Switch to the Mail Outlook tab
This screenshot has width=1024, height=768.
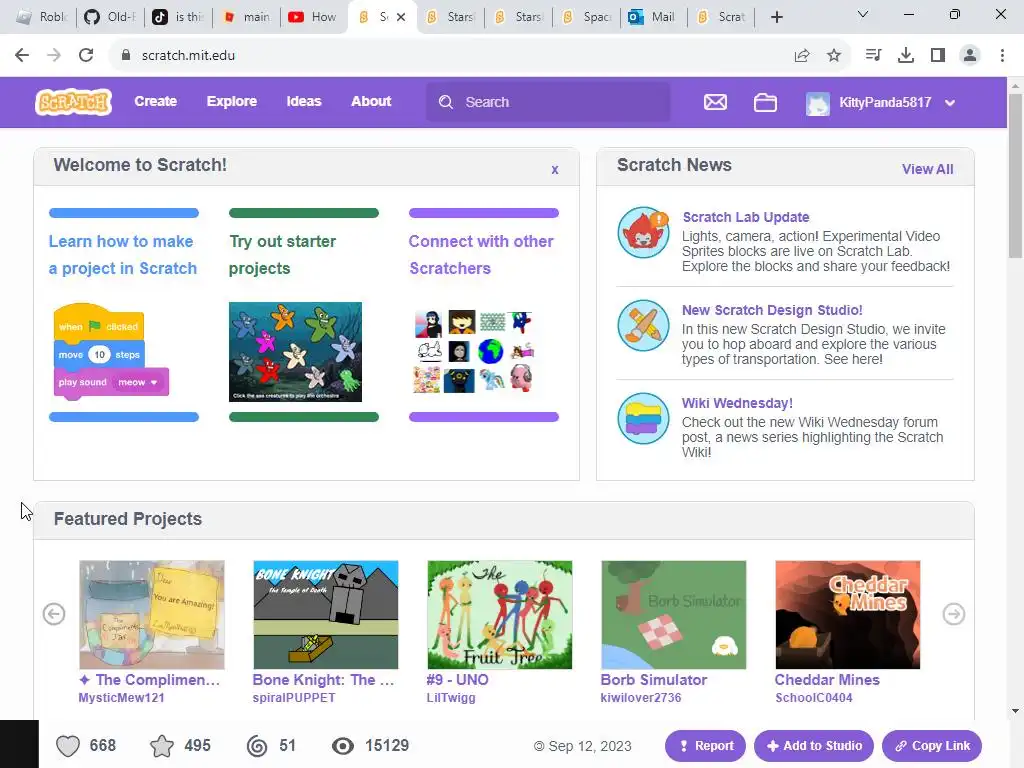click(653, 17)
